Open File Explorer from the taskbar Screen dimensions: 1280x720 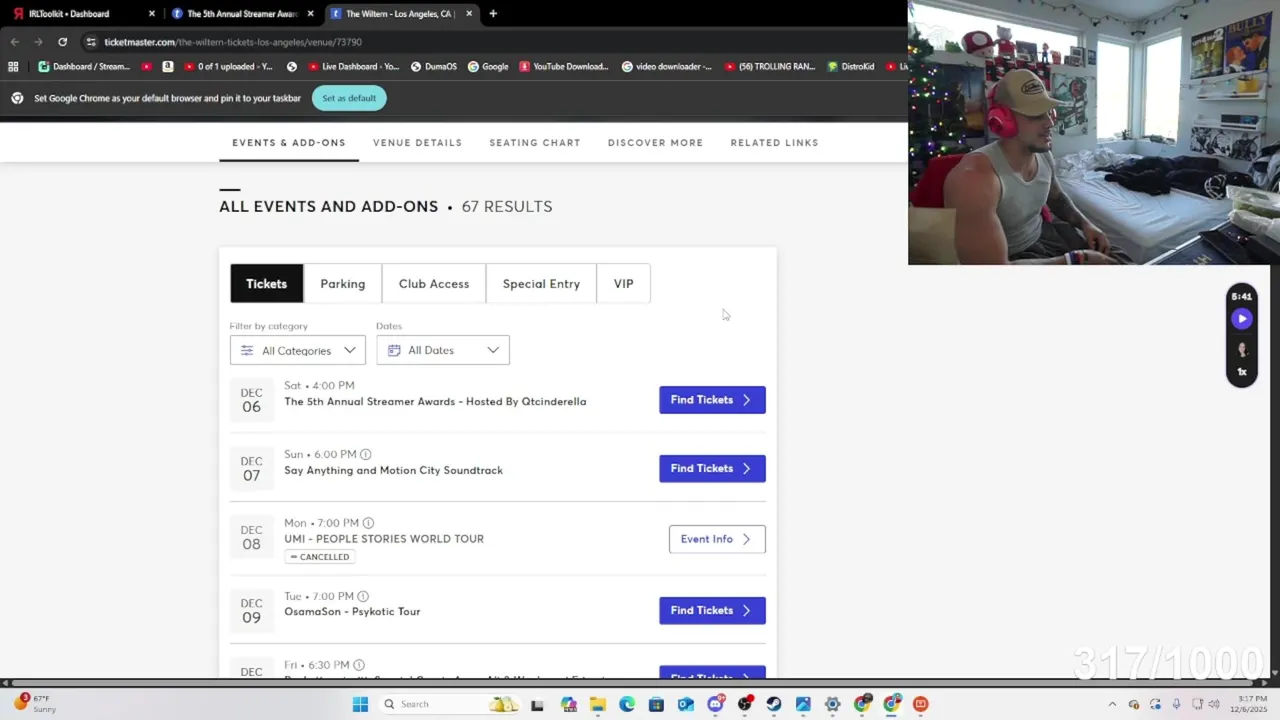click(x=598, y=704)
